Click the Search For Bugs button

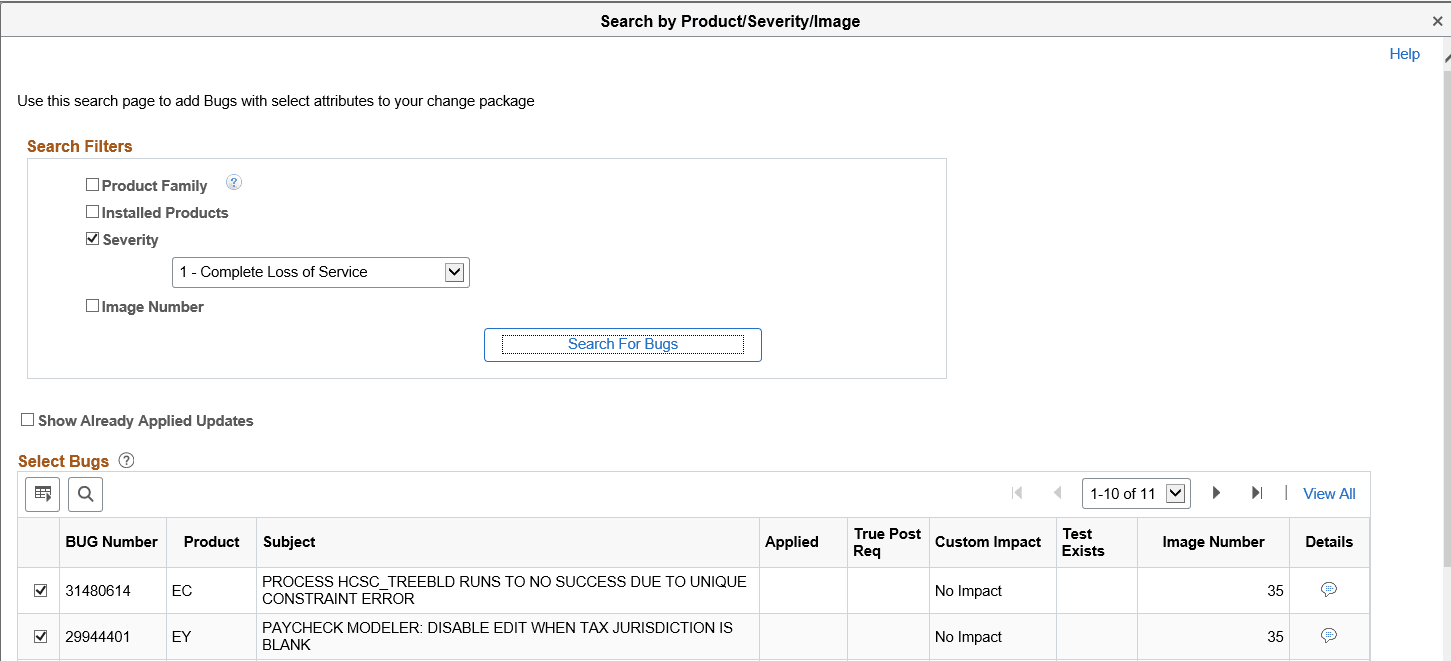[622, 344]
